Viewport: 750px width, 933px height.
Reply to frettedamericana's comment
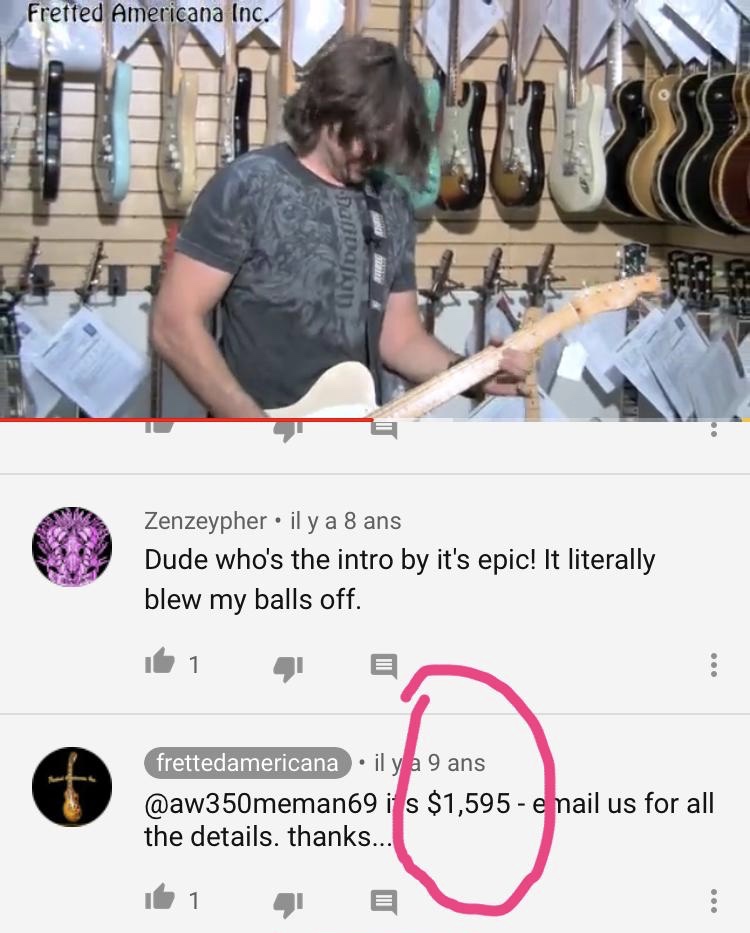pos(384,901)
